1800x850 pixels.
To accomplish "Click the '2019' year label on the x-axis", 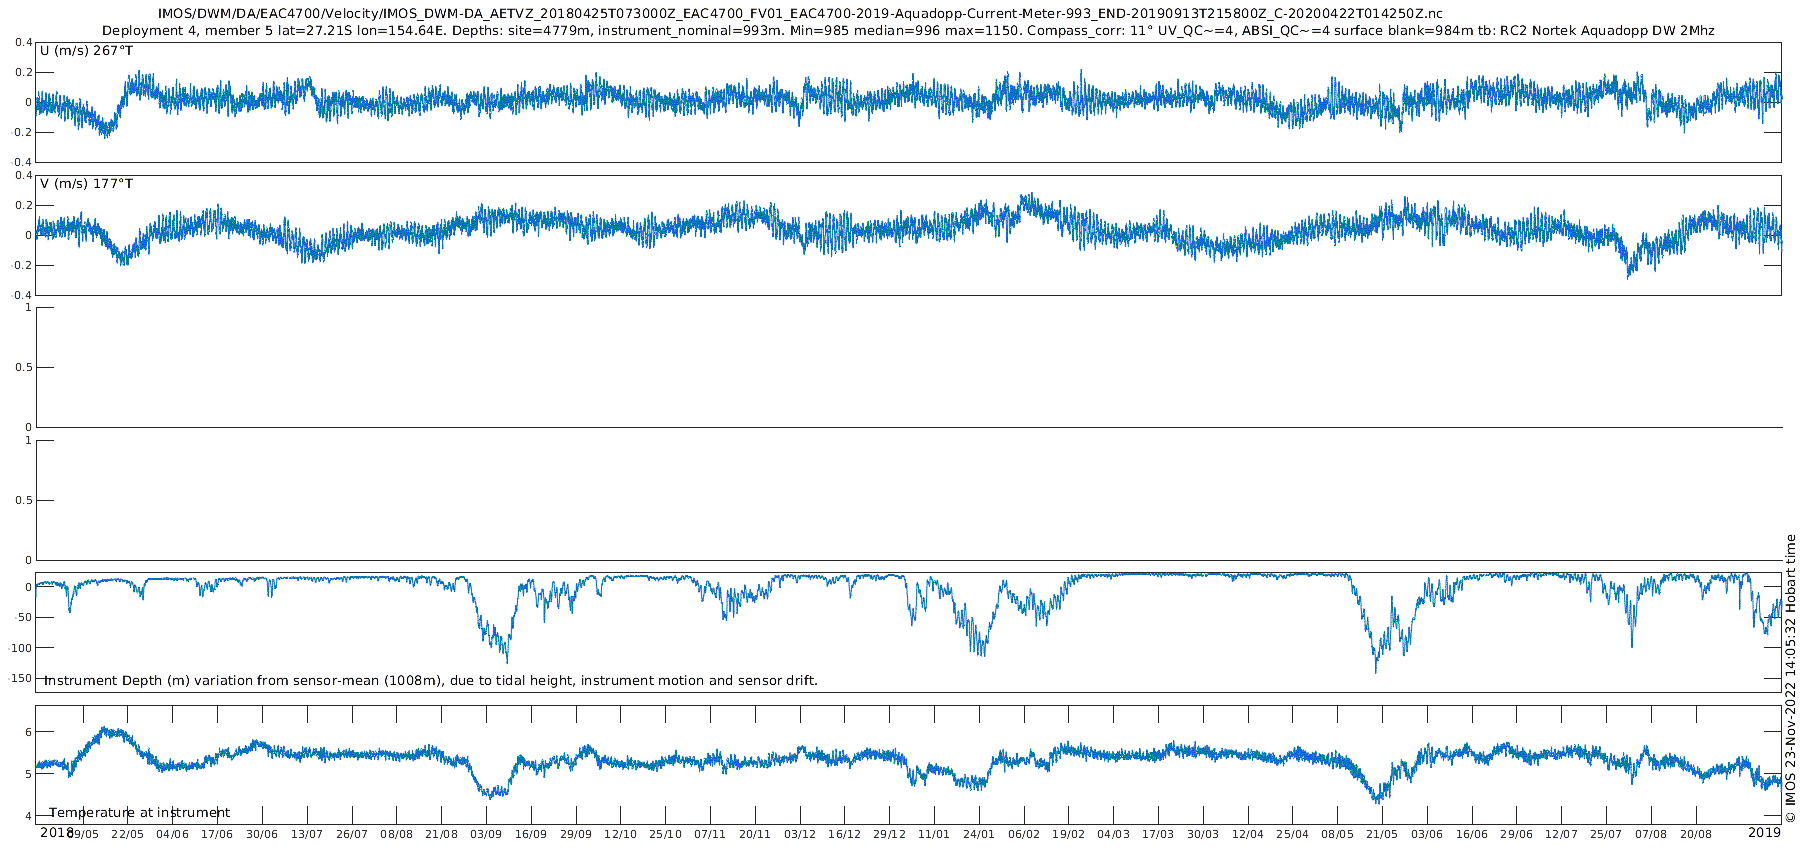I will click(1764, 832).
